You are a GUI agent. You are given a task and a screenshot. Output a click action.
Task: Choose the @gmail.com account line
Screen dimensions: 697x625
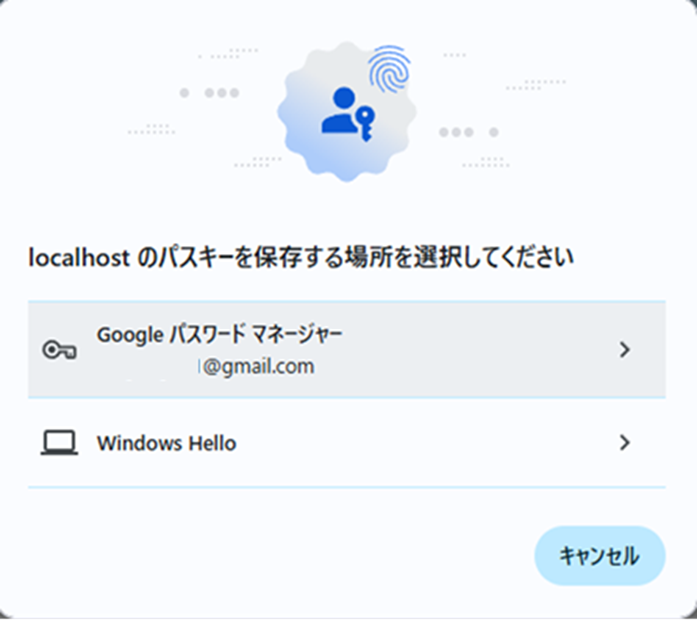pyautogui.click(x=258, y=367)
